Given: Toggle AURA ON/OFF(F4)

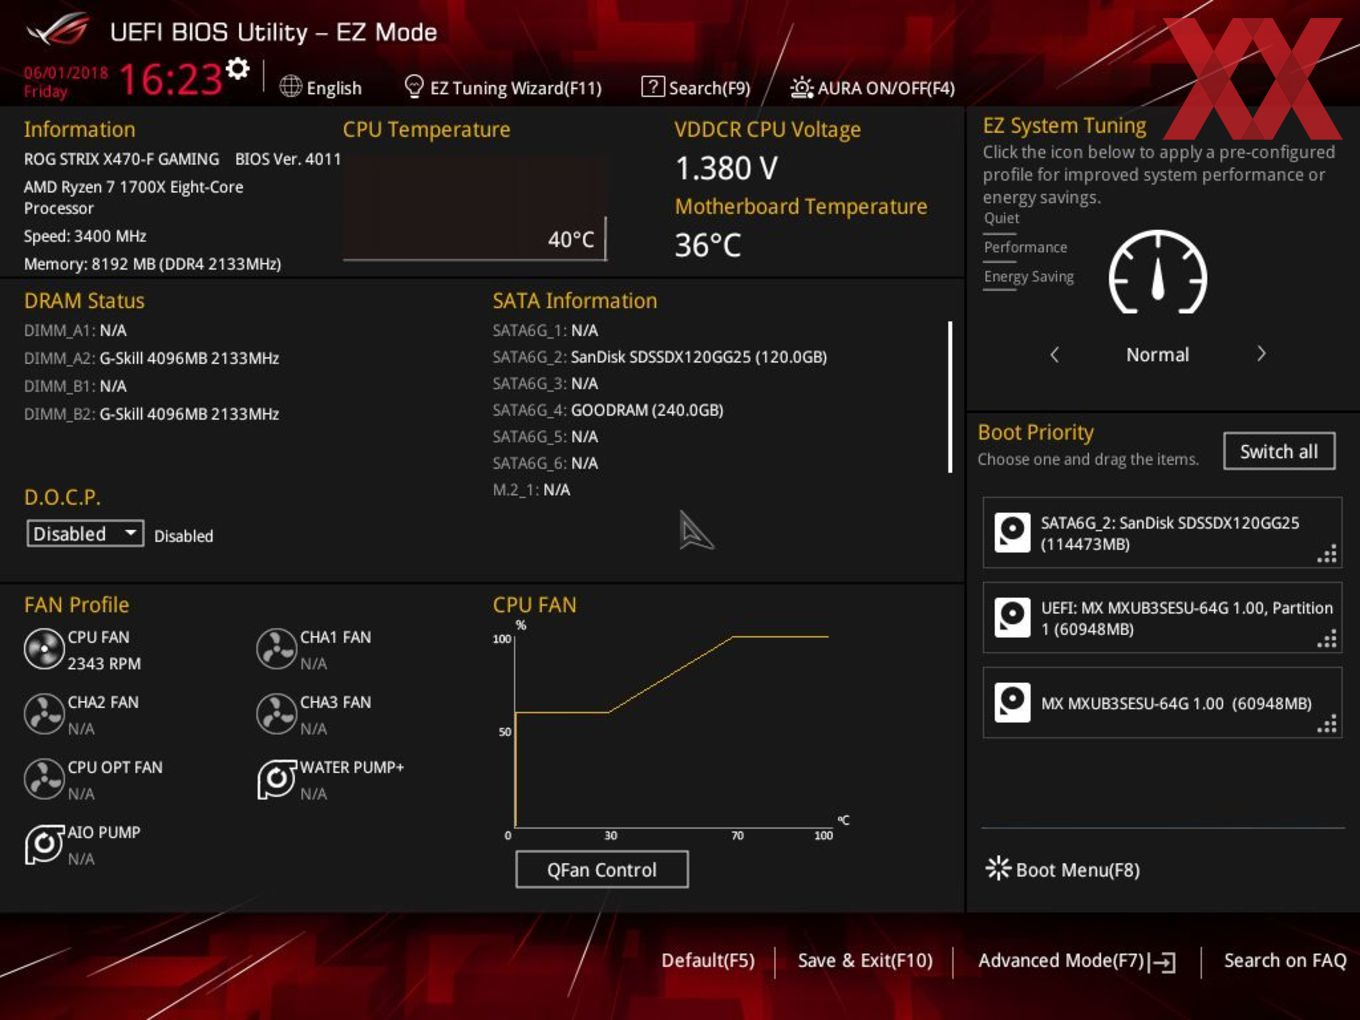Looking at the screenshot, I should (x=886, y=88).
